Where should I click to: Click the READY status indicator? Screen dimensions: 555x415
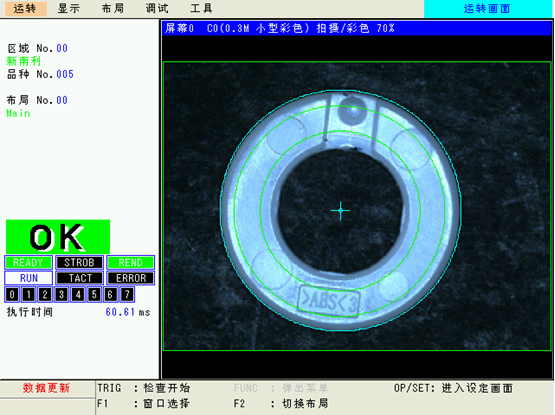pyautogui.click(x=28, y=263)
